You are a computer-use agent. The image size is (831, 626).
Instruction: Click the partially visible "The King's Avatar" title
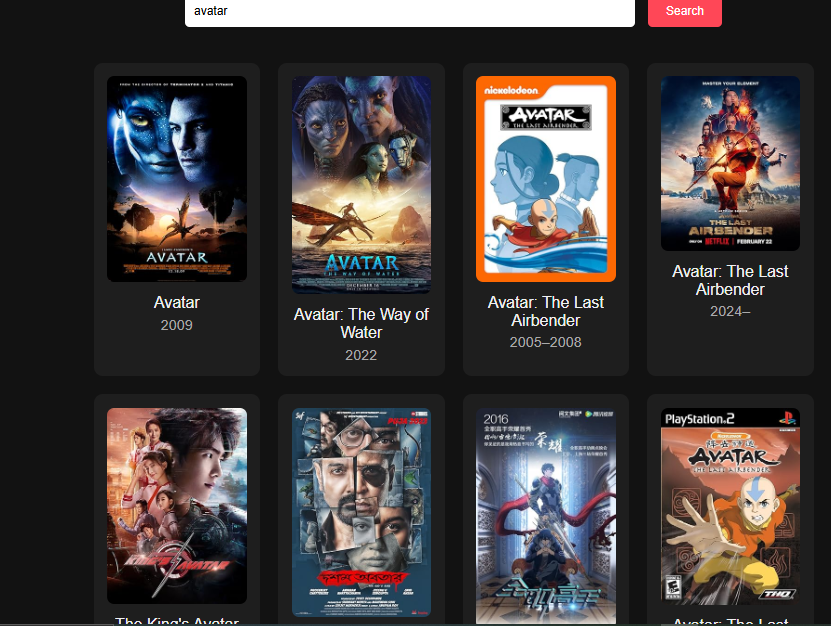click(177, 620)
